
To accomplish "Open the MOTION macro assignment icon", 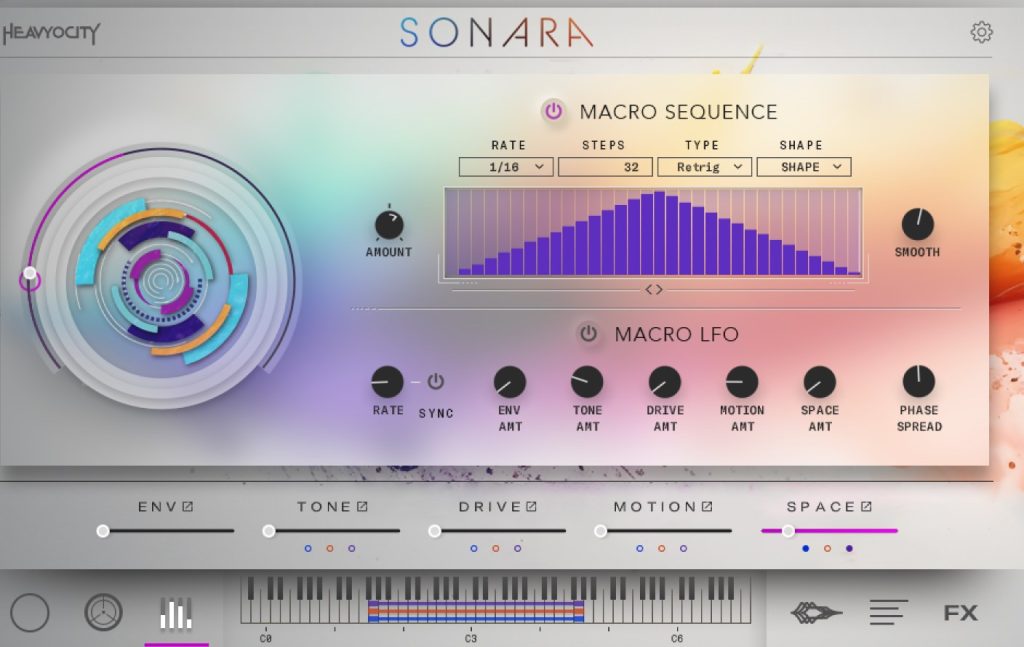I will (x=707, y=507).
